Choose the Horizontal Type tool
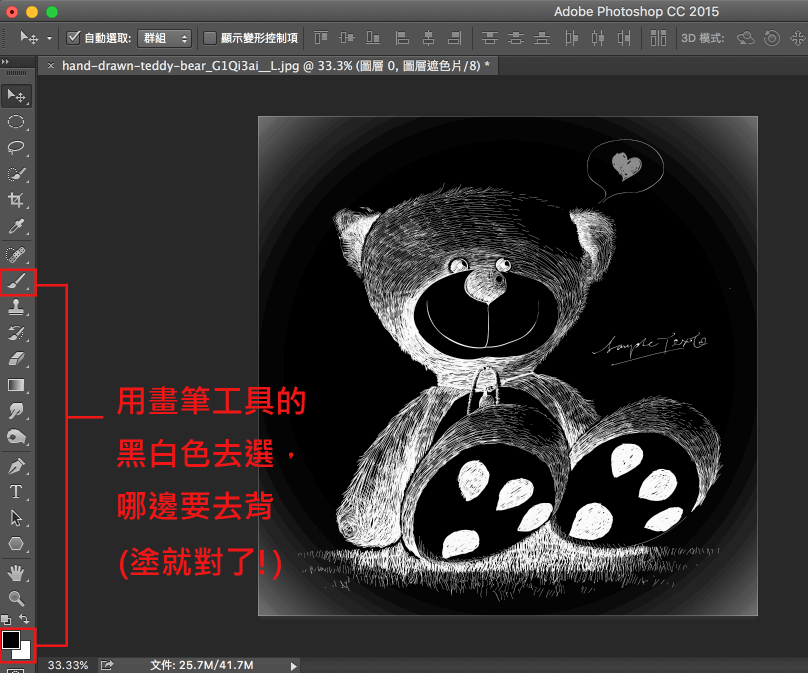The width and height of the screenshot is (808, 673). 16,492
